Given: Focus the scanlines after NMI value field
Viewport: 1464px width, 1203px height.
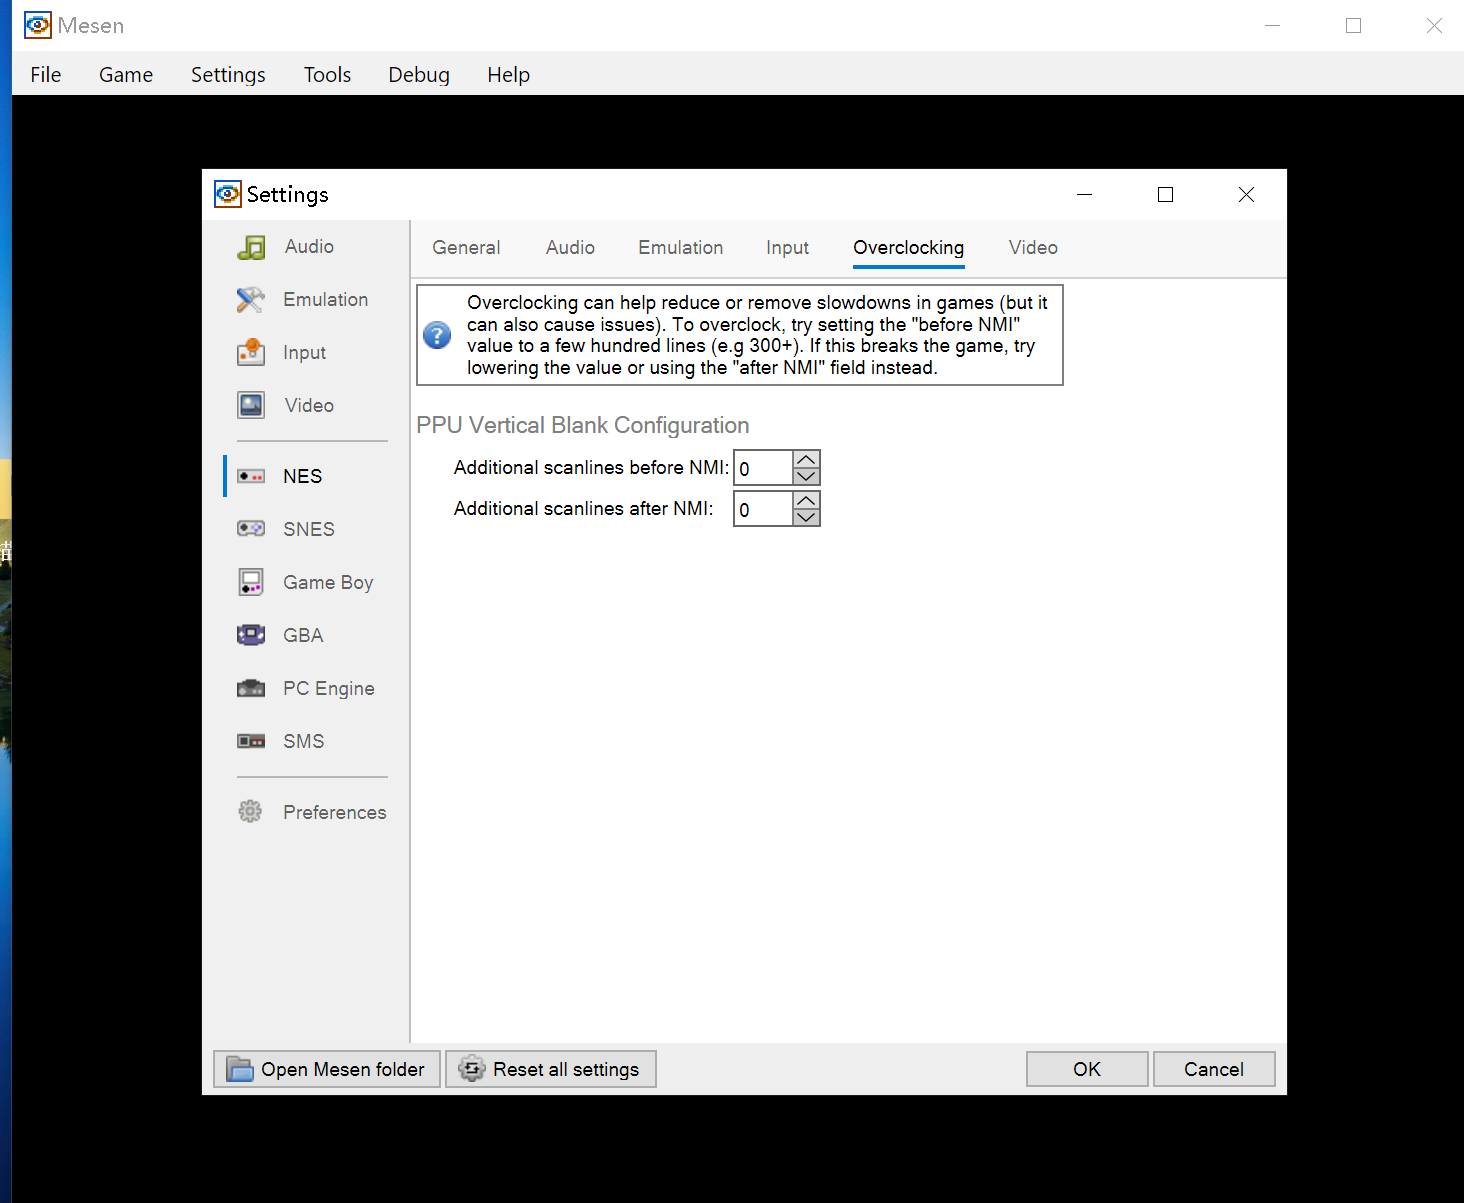Looking at the screenshot, I should click(764, 509).
